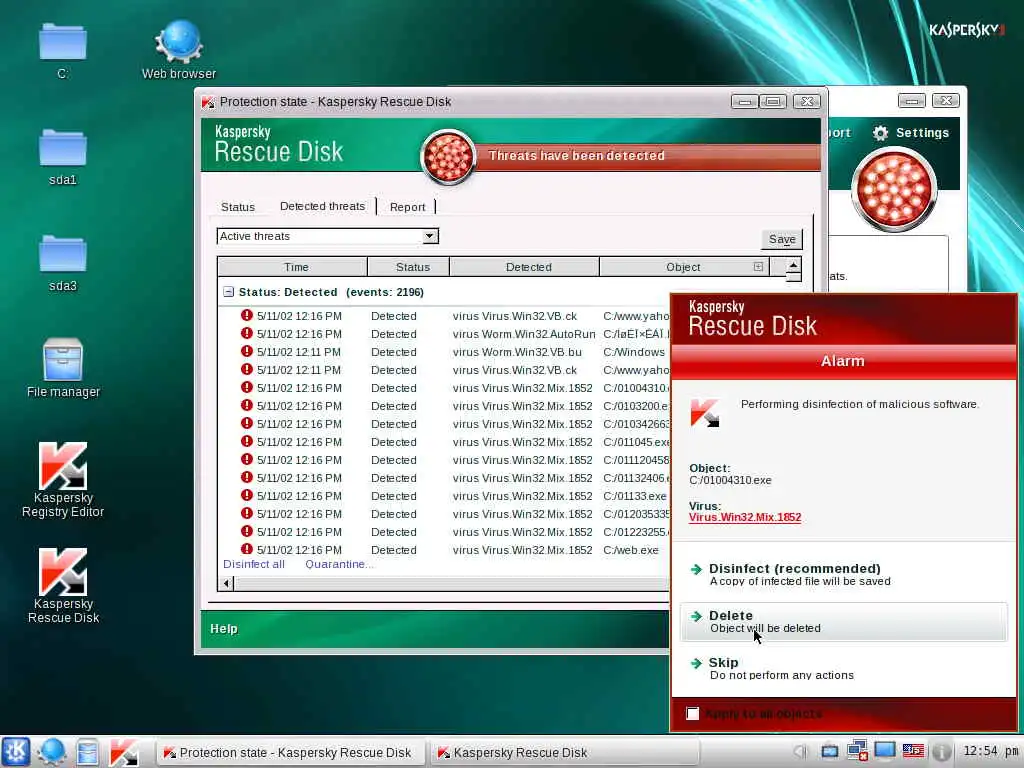
Task: Click the Save button
Action: tap(782, 239)
